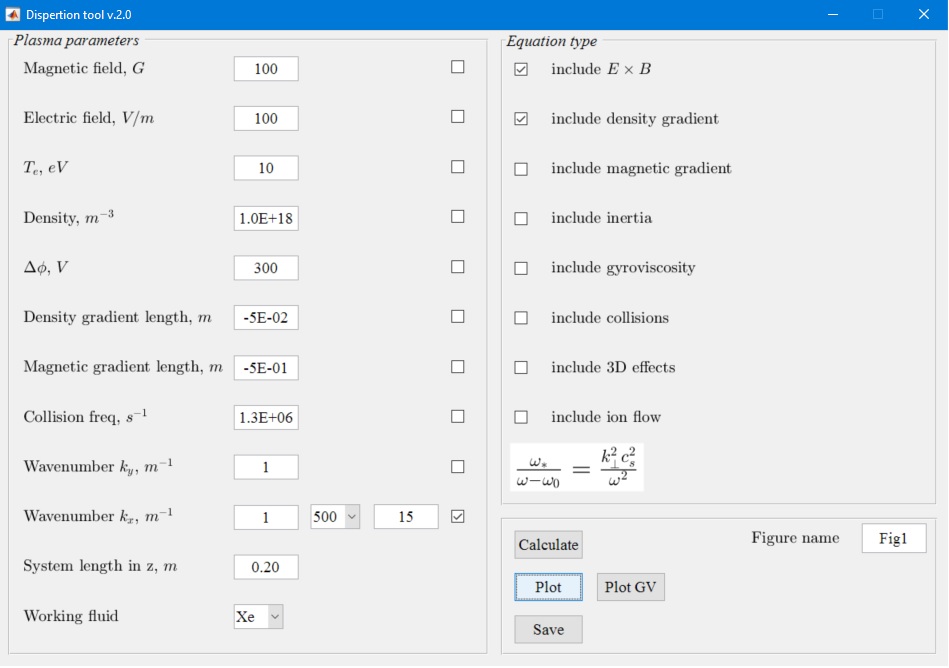Check include collisions option

(520, 318)
